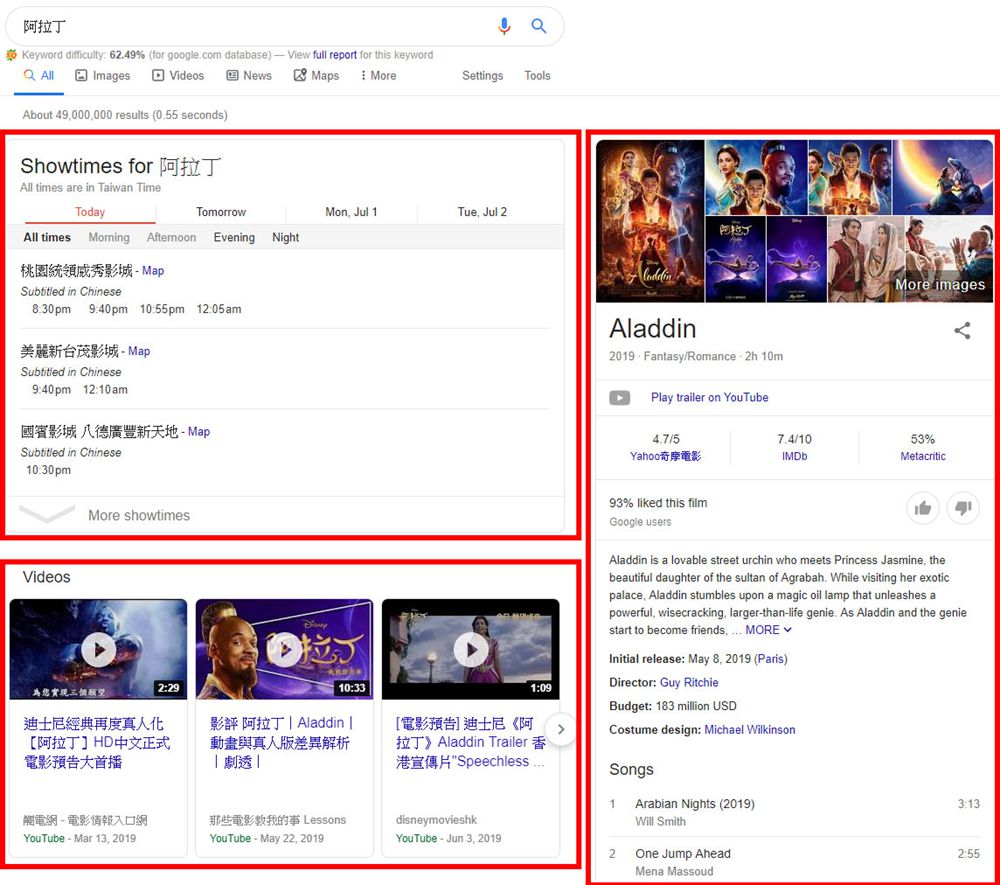Screen dimensions: 1000x885
Task: Open the Michael Wilkinson costume design link
Action: tap(749, 730)
